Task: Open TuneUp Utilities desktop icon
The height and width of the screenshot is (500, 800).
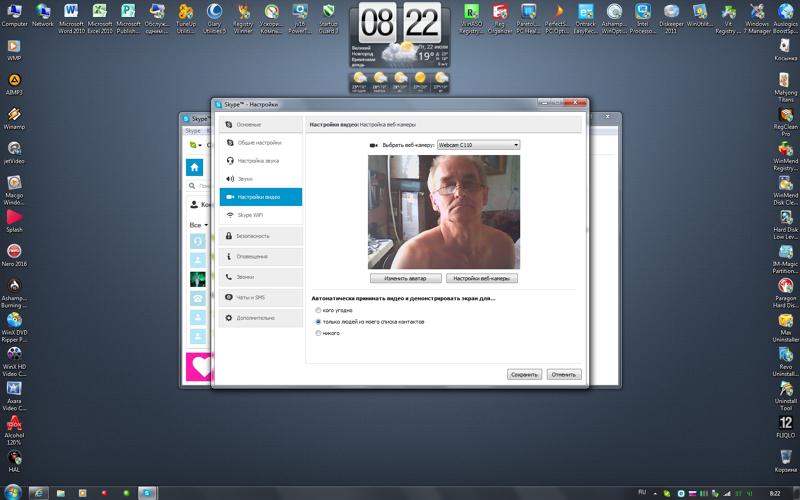Action: (x=186, y=18)
